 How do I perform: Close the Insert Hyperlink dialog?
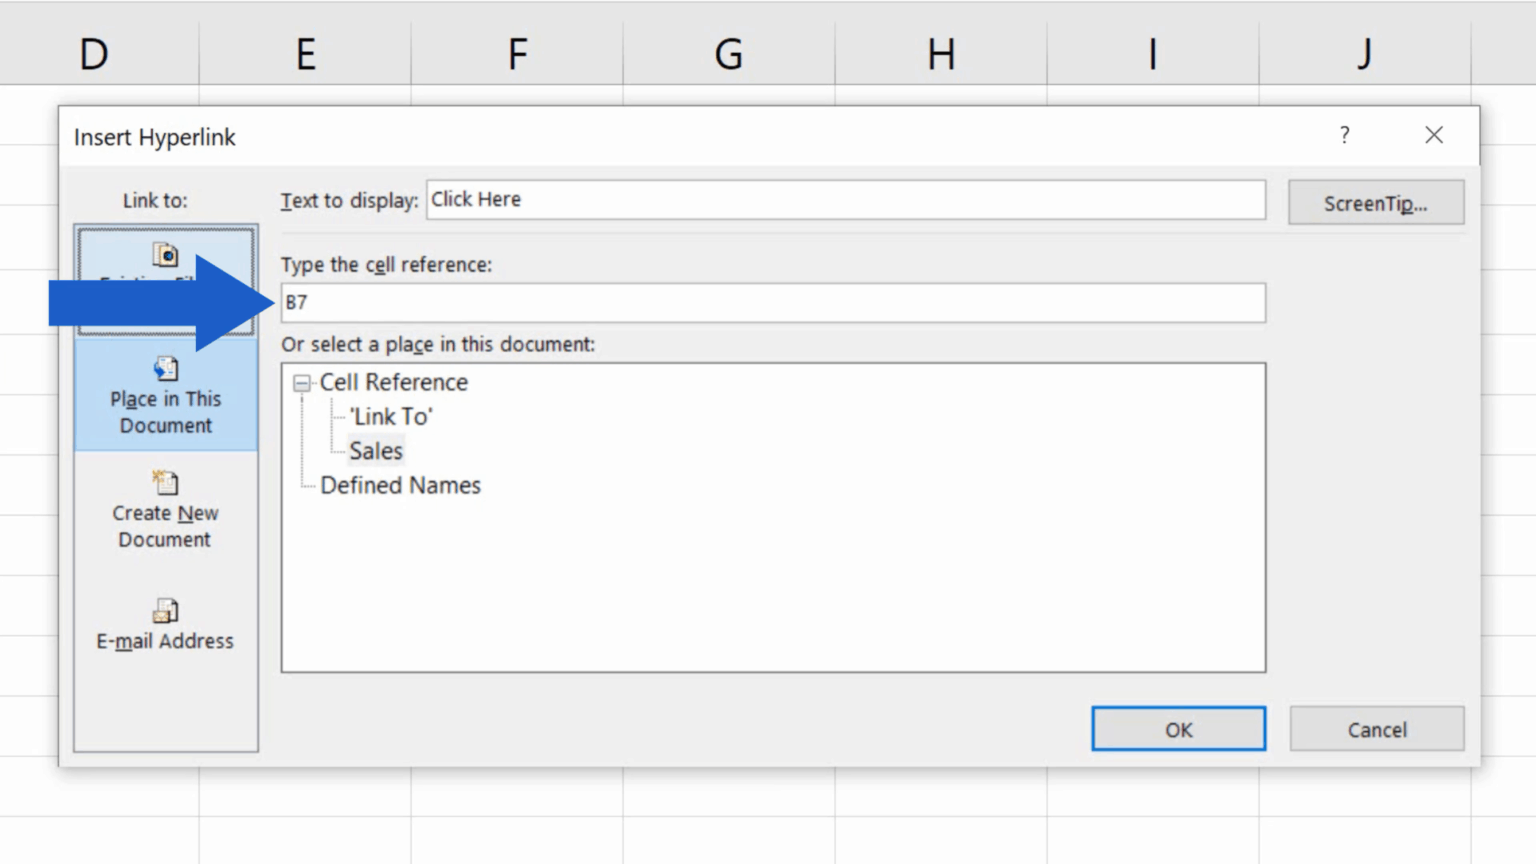click(x=1434, y=134)
